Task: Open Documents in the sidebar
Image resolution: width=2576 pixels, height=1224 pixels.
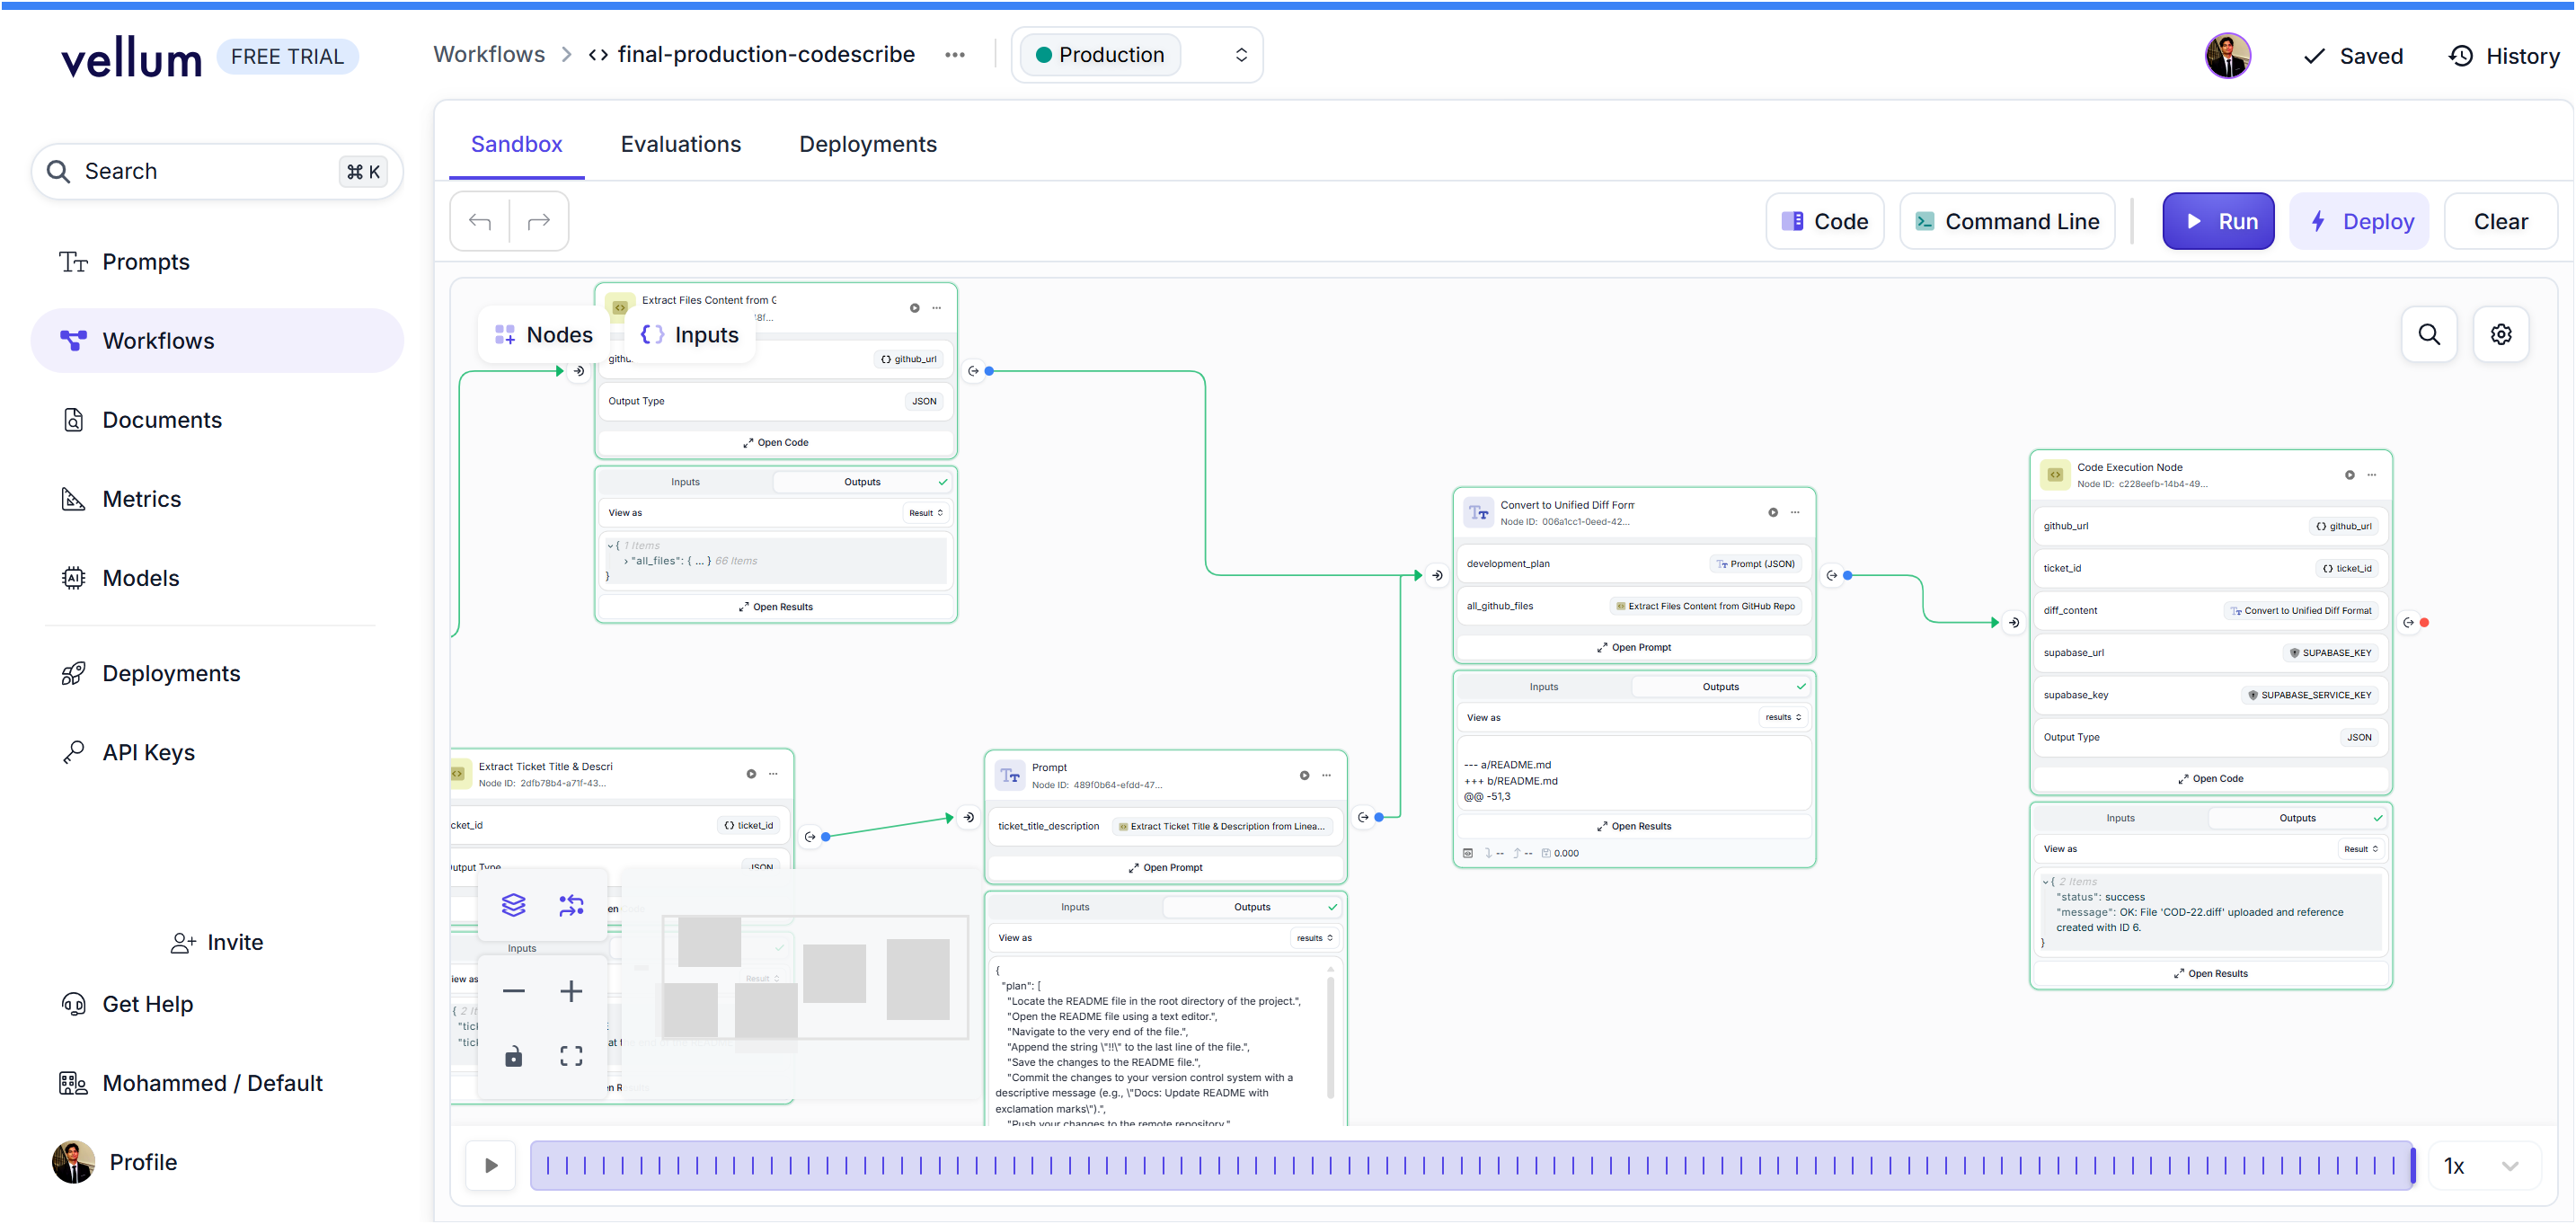Action: coord(162,420)
